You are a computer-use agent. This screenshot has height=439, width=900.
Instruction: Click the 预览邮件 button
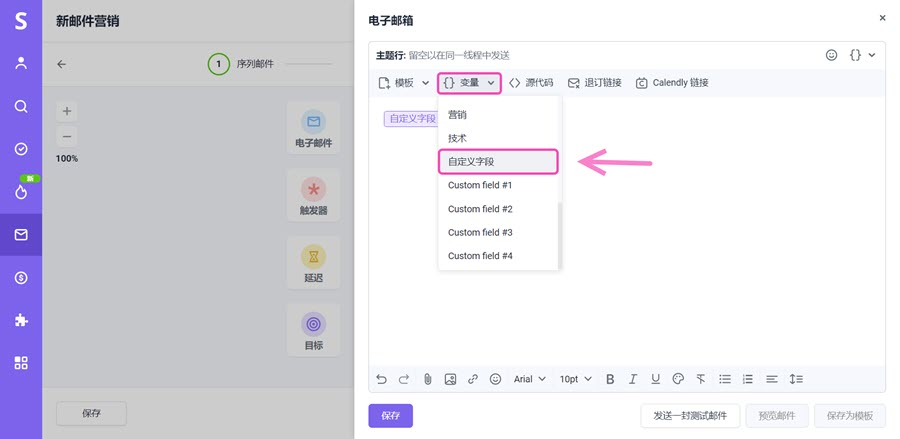pyautogui.click(x=777, y=416)
